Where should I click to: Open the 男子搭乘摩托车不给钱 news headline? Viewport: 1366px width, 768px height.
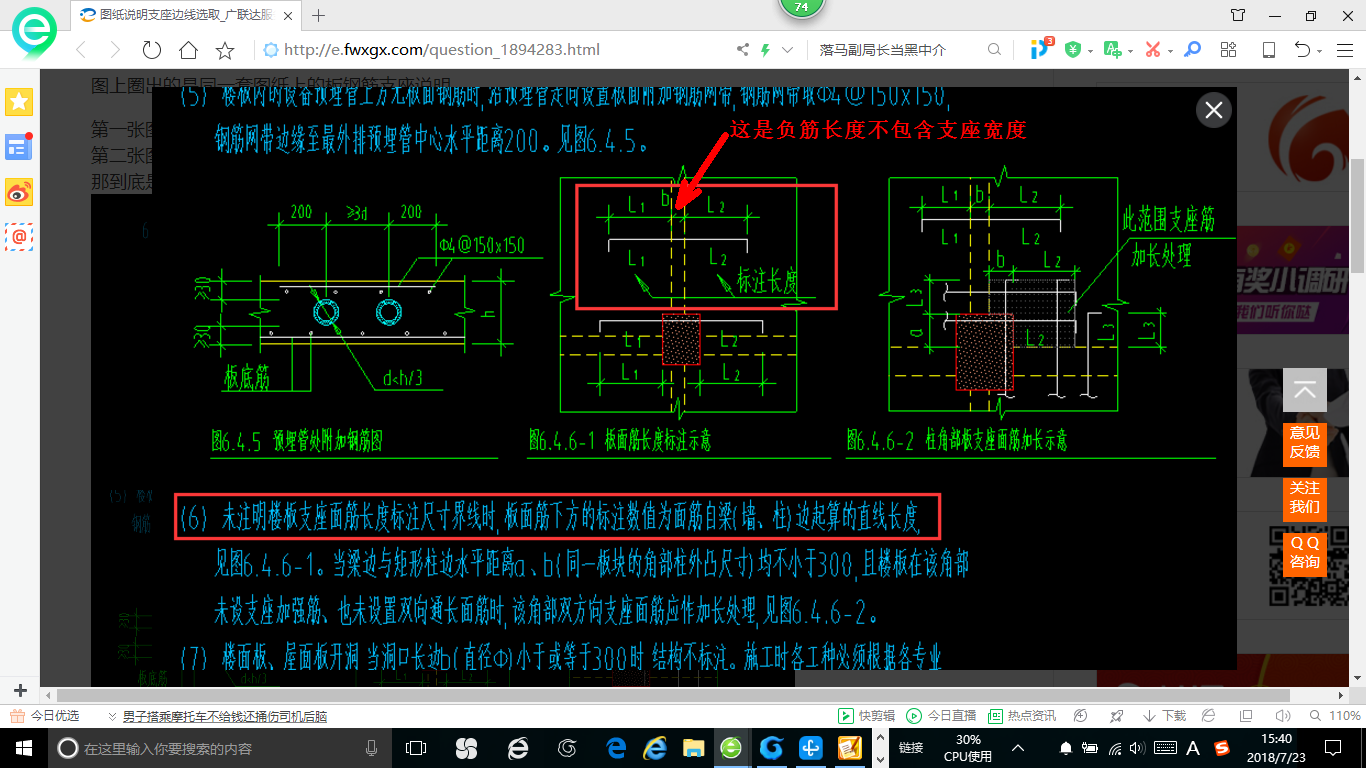coord(225,716)
